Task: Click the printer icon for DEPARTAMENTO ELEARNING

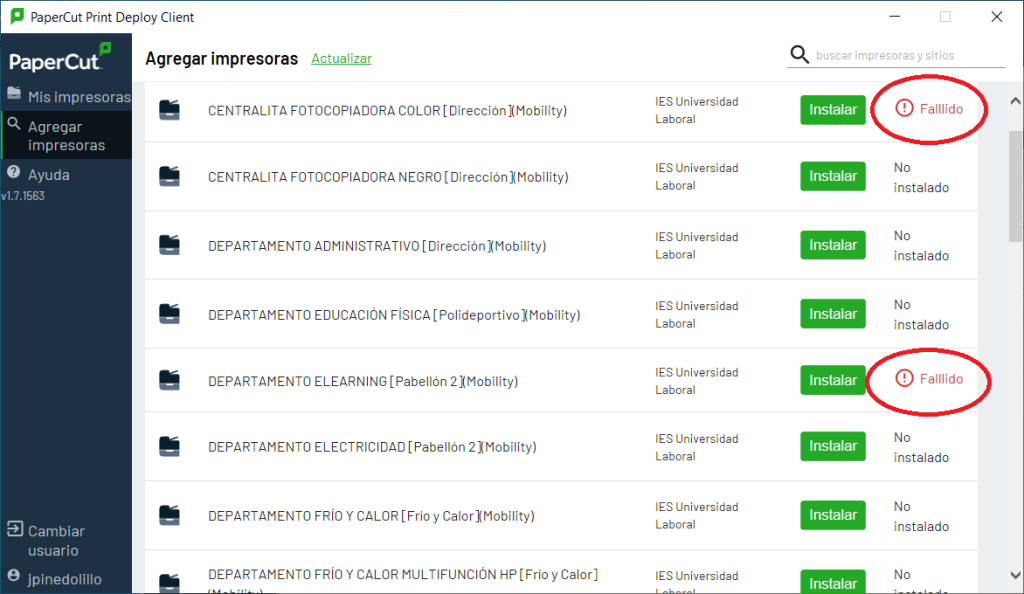Action: [x=170, y=380]
